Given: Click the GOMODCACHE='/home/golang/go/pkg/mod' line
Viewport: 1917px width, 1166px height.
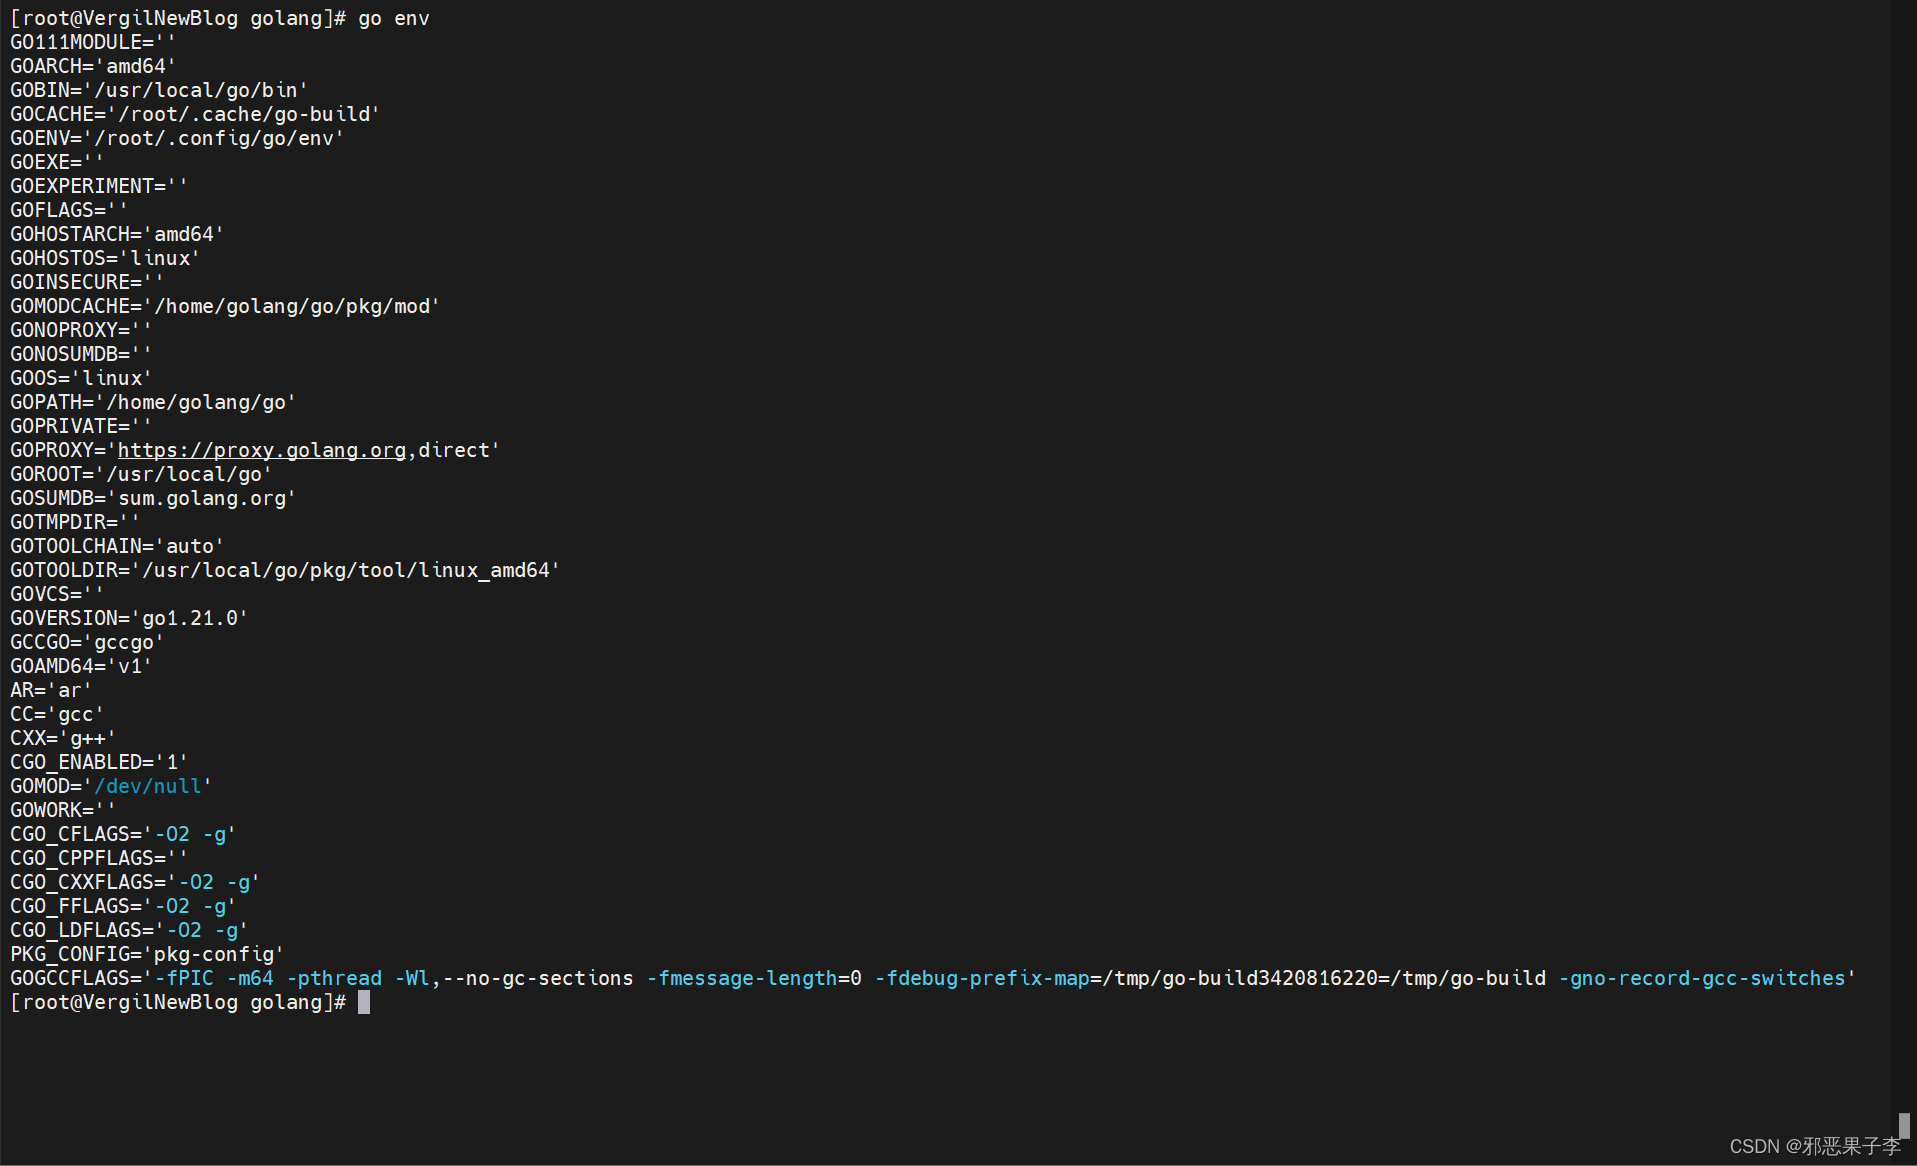Looking at the screenshot, I should click(x=225, y=306).
